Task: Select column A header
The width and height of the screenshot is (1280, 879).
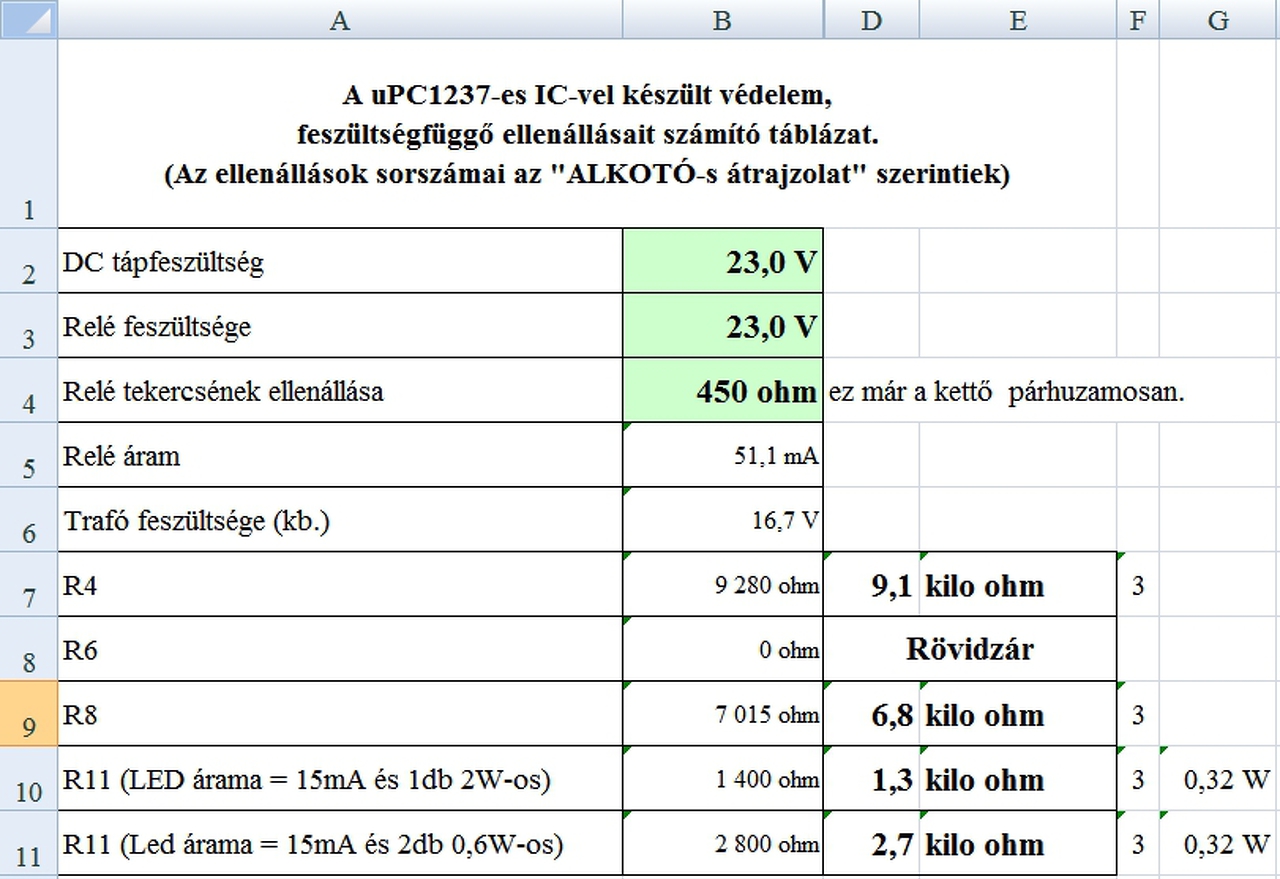Action: coord(340,20)
